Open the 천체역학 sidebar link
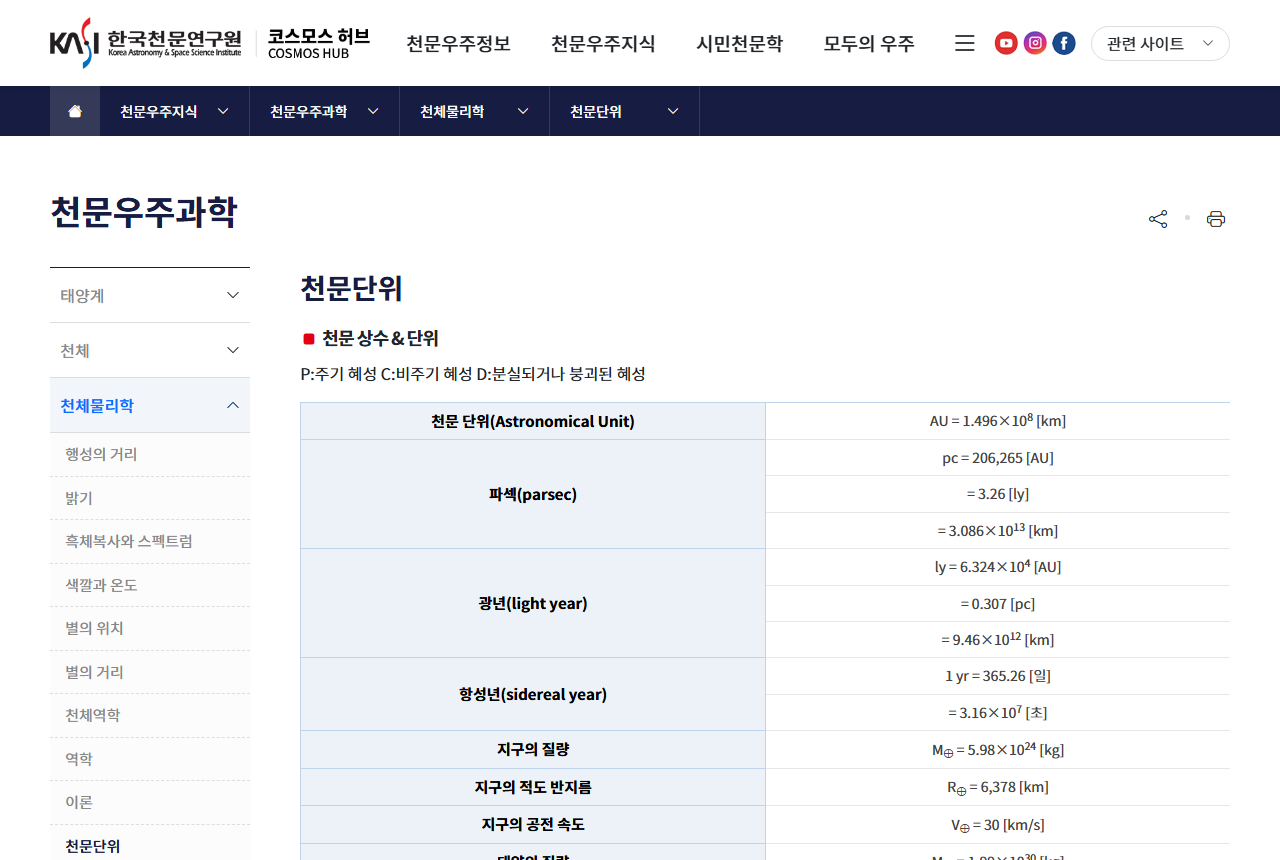This screenshot has height=860, width=1280. tap(92, 715)
